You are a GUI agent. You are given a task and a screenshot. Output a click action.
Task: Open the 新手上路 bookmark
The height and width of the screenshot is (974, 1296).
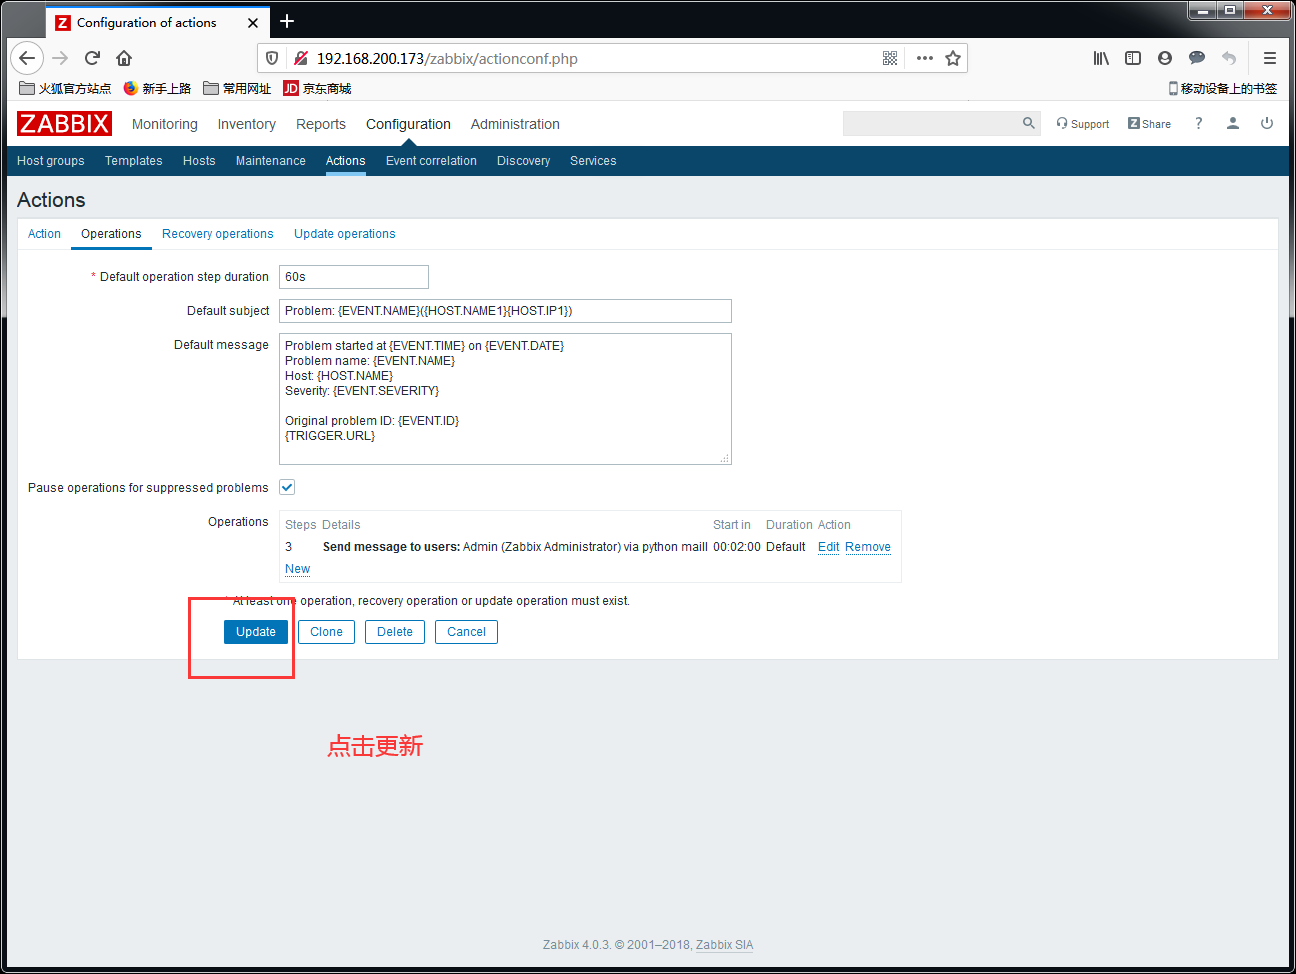point(157,88)
